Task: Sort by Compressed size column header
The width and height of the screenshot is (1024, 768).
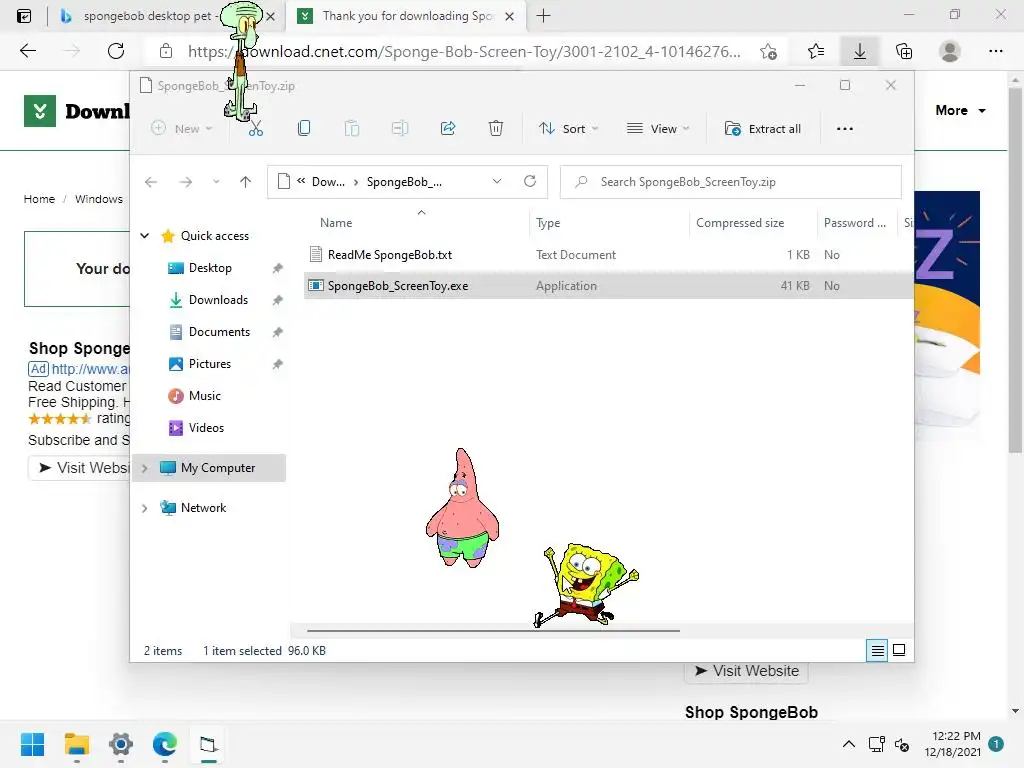Action: coord(739,223)
